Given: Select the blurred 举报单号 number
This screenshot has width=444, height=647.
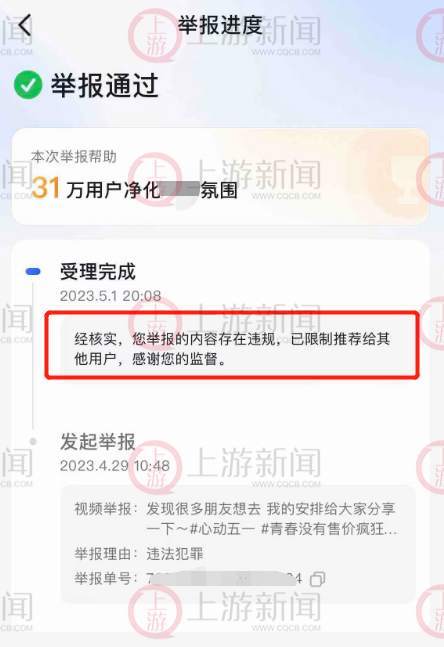Looking at the screenshot, I should coord(224,579).
